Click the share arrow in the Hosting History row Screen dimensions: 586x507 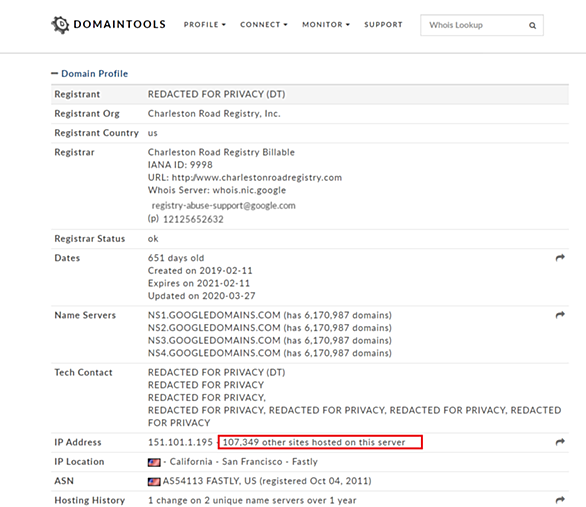coord(560,500)
